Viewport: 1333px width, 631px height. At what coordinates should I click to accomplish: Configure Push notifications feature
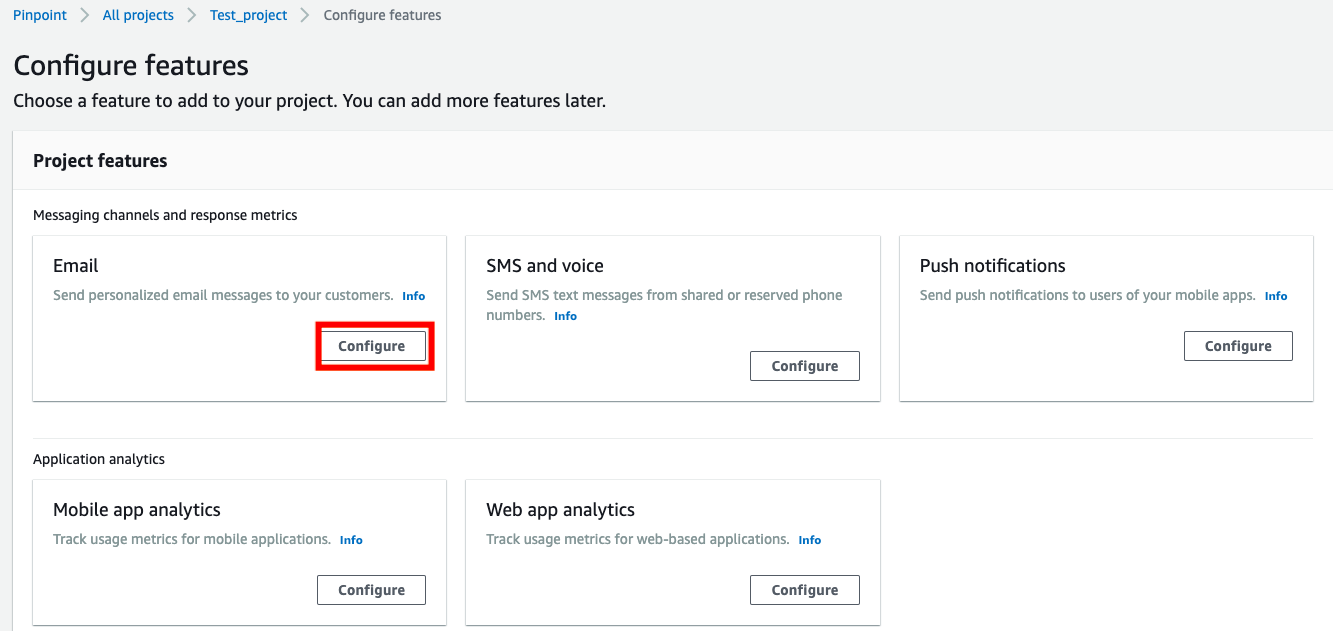(x=1238, y=346)
